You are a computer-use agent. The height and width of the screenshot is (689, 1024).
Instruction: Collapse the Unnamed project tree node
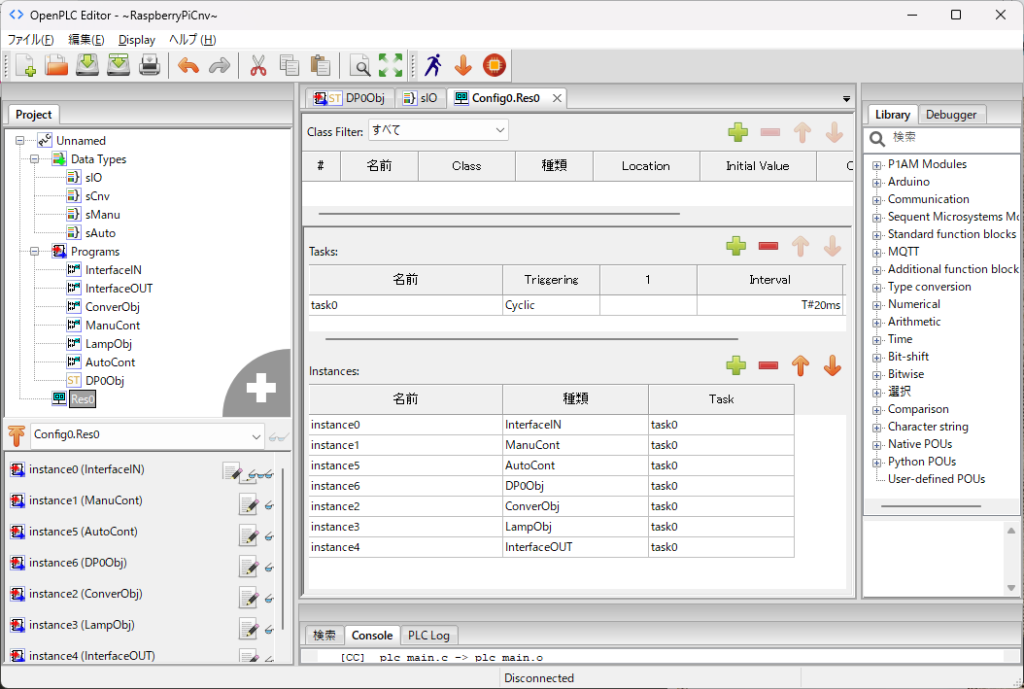pyautogui.click(x=20, y=140)
